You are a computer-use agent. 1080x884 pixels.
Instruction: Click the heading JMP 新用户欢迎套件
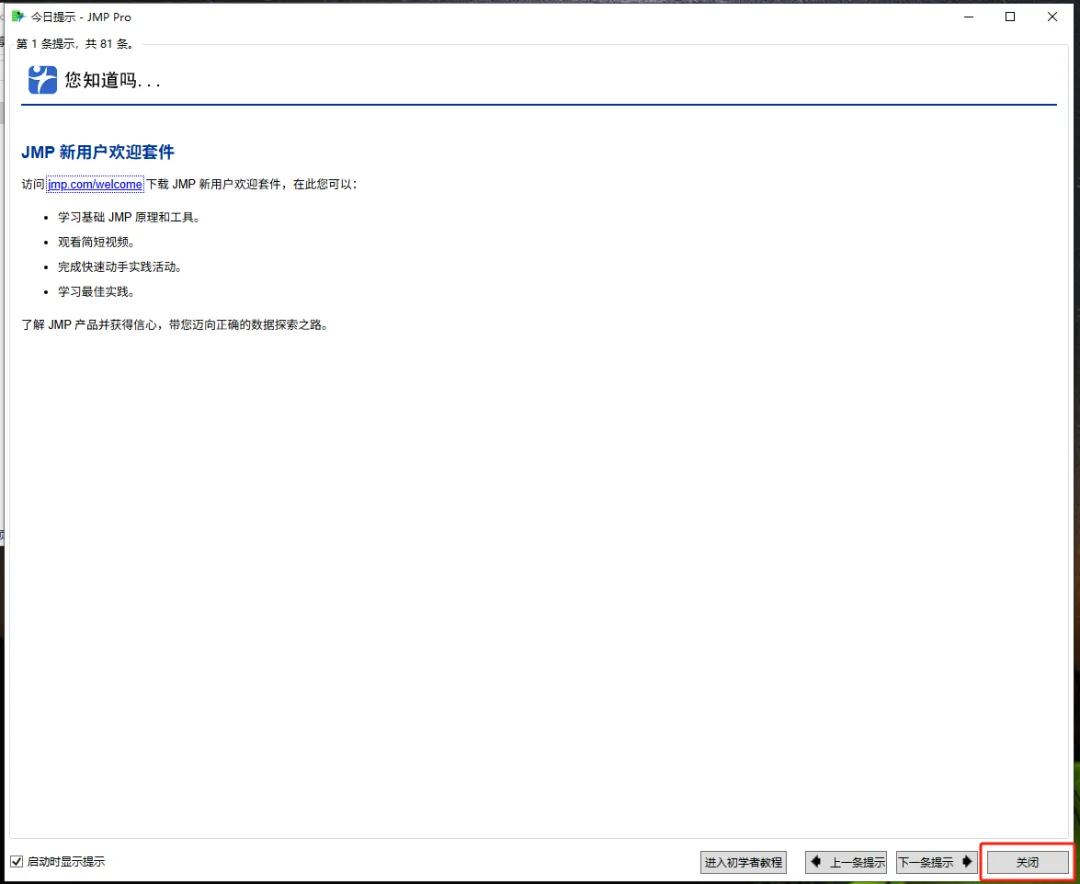coord(98,152)
